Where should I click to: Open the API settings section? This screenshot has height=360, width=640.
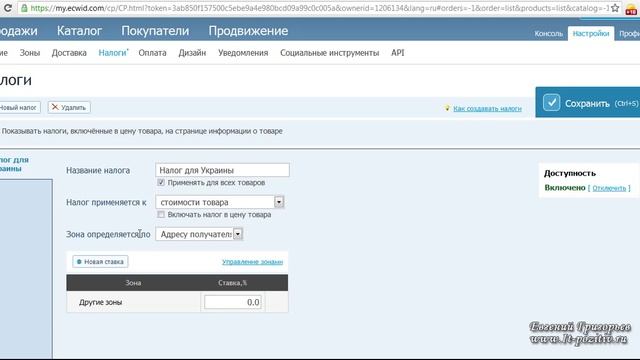click(x=398, y=53)
